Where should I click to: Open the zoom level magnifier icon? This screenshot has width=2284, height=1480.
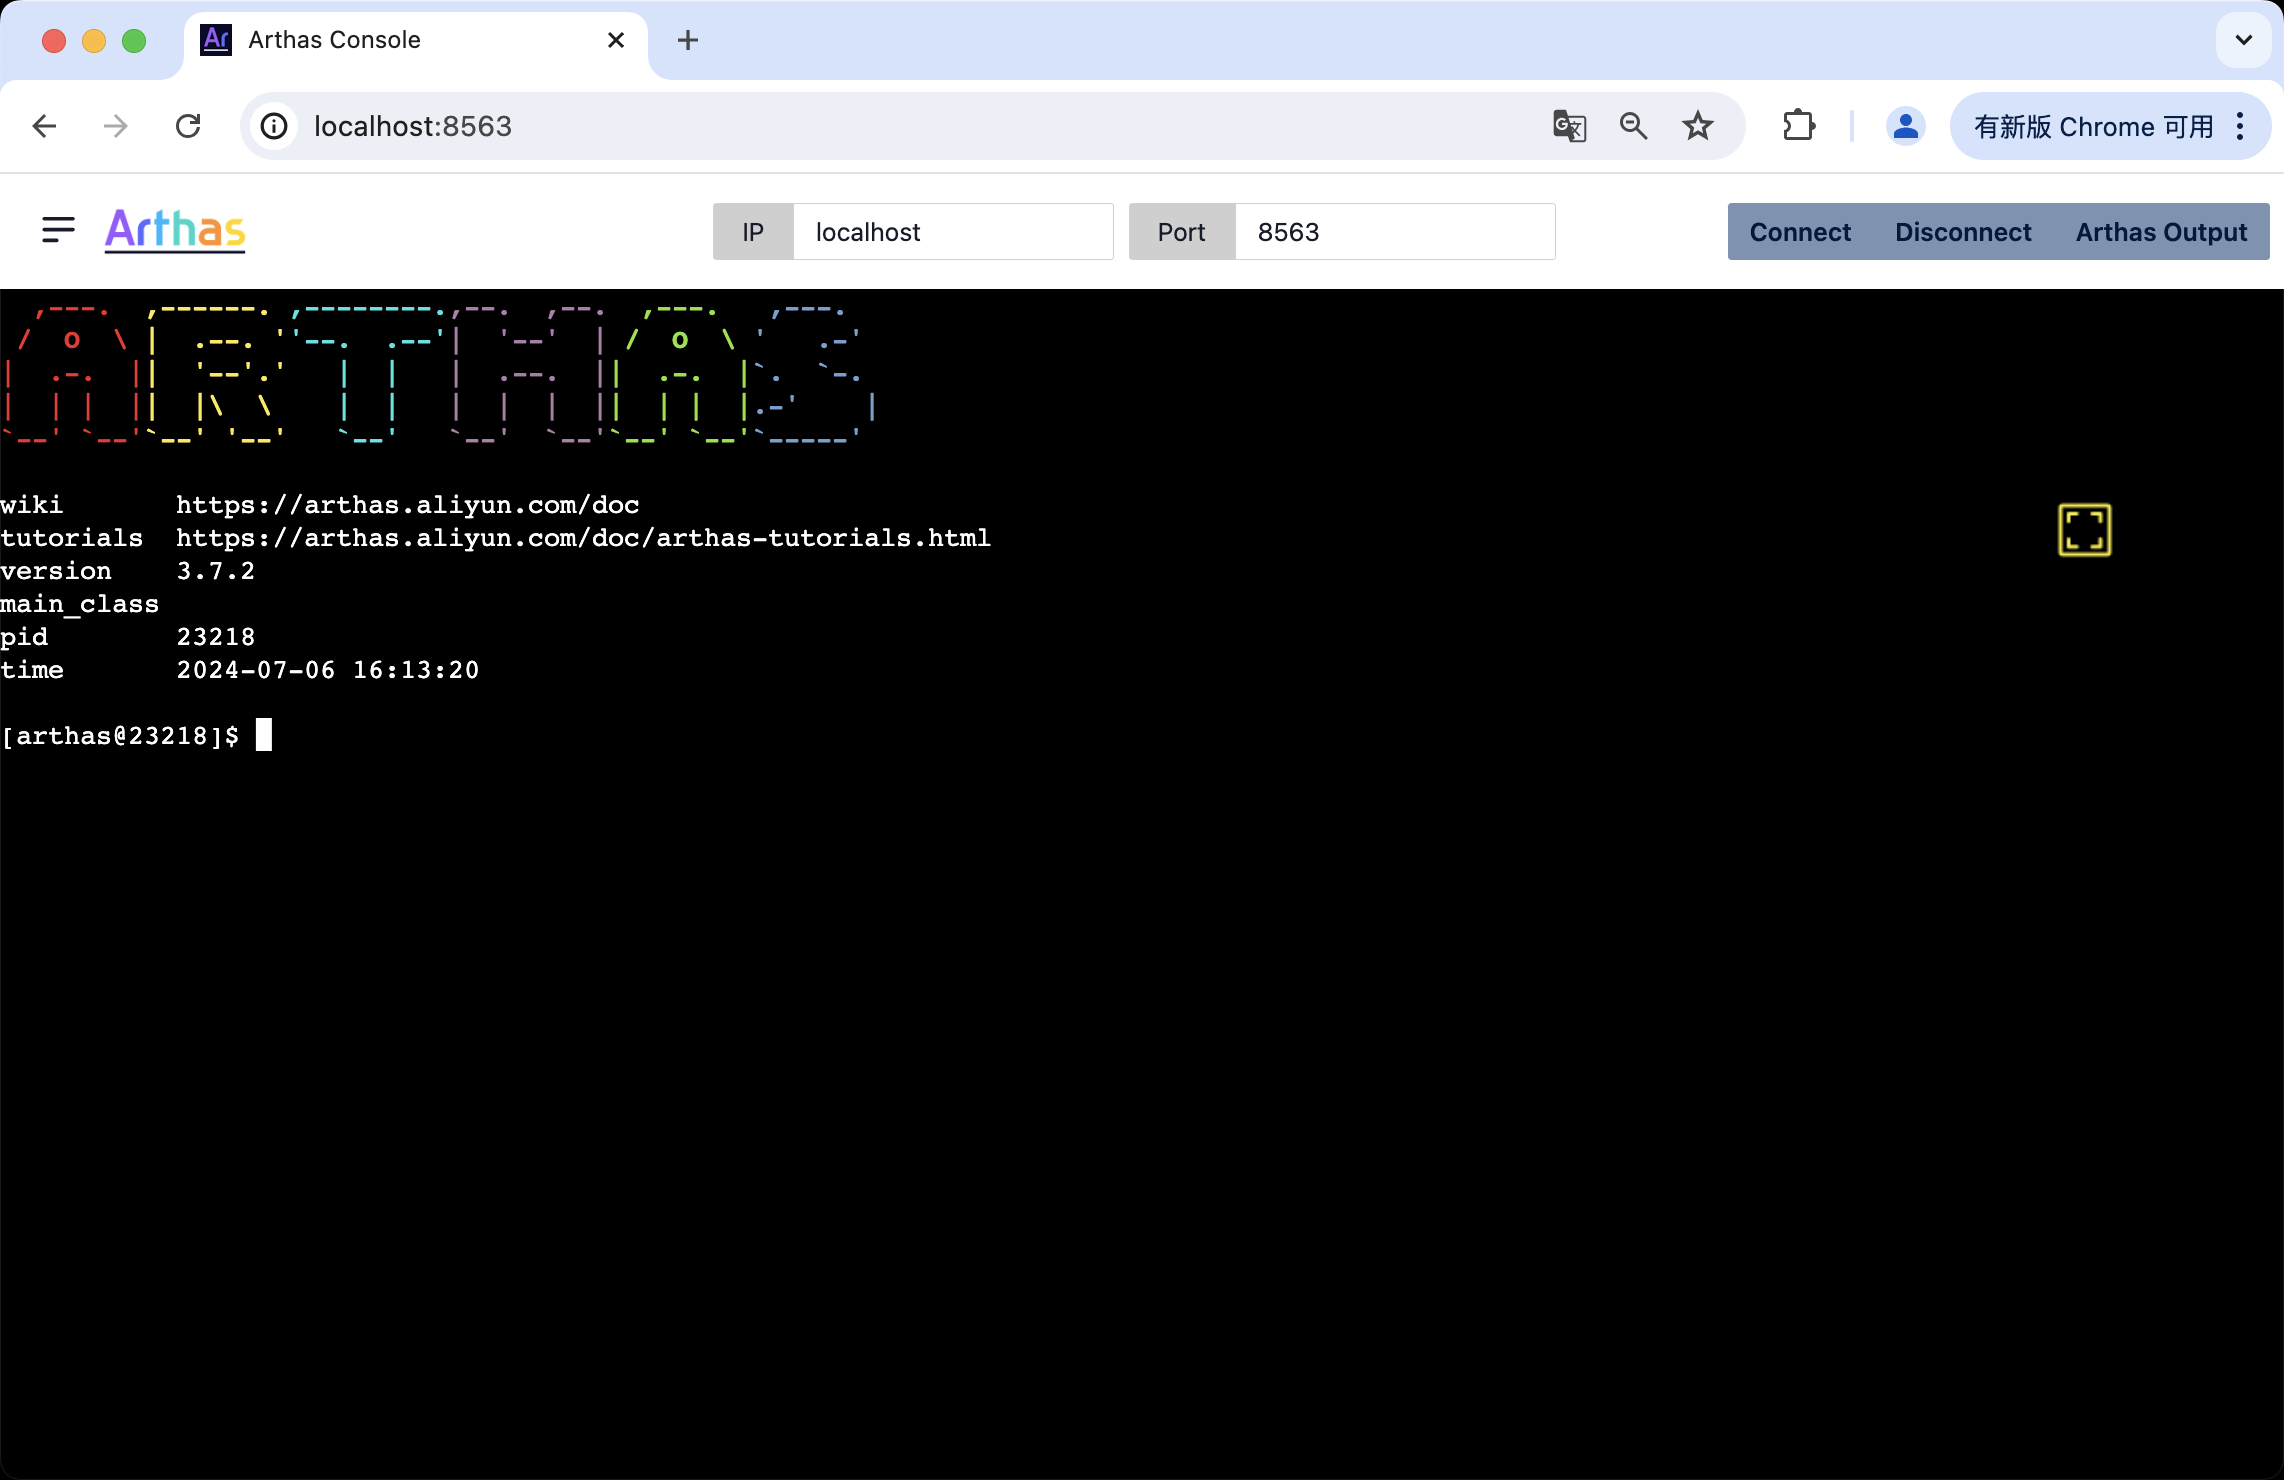click(1633, 126)
